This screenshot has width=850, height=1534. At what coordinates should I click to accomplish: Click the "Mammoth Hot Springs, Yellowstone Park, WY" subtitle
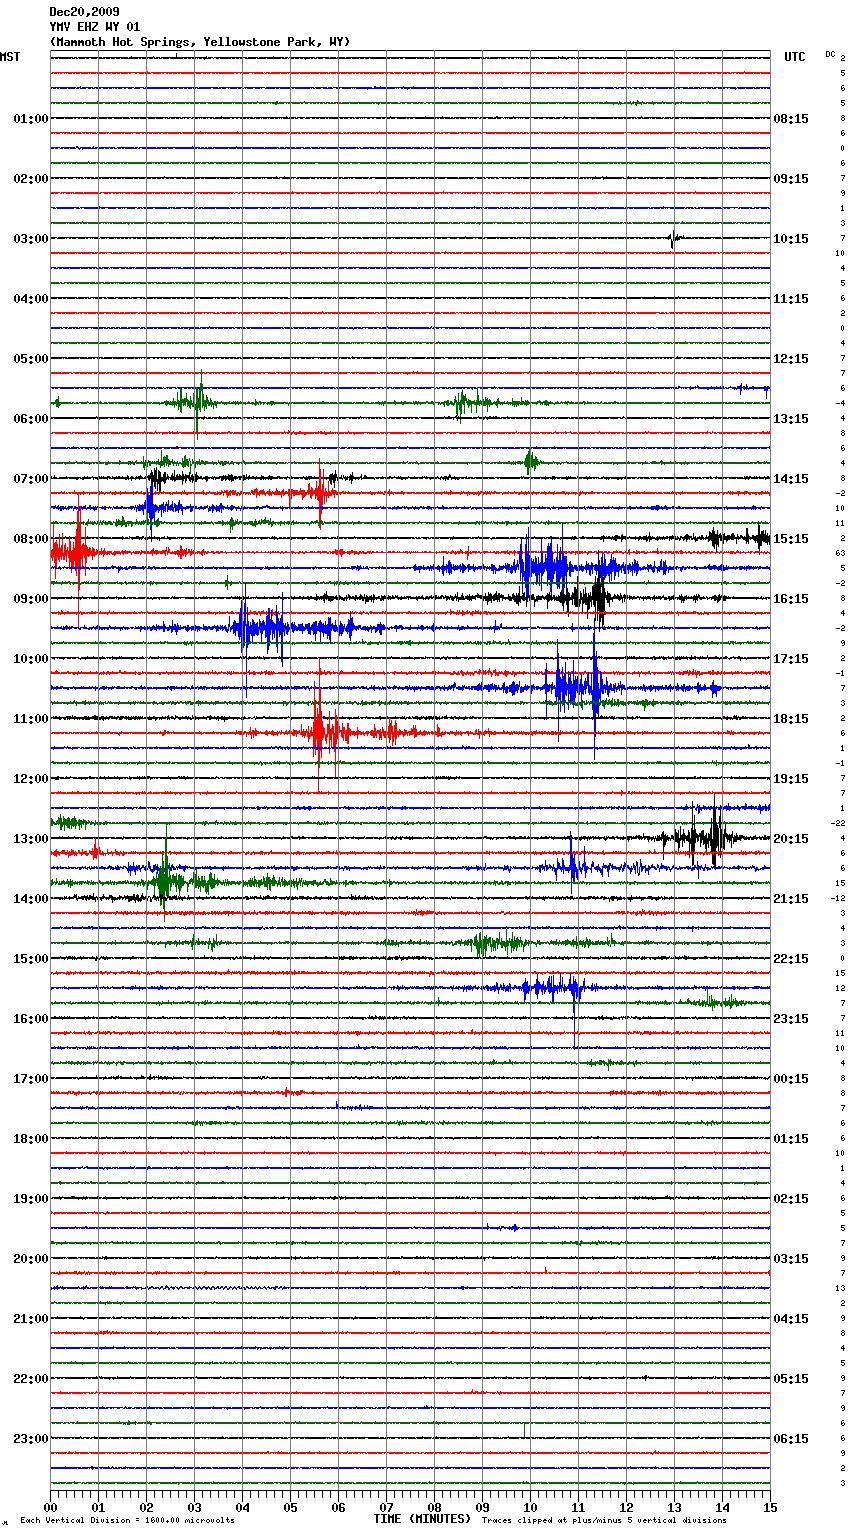(200, 42)
